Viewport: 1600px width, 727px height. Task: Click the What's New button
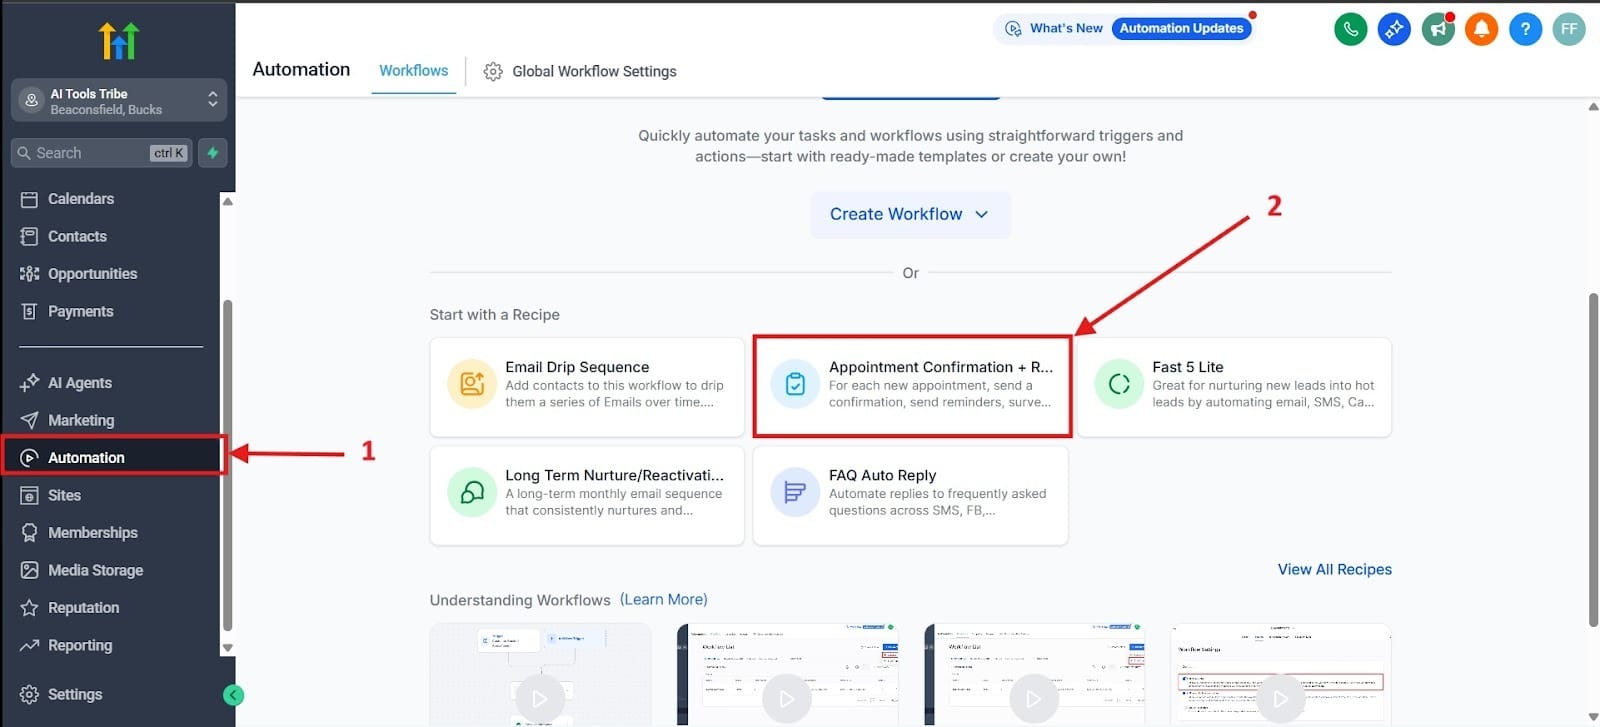(1054, 28)
